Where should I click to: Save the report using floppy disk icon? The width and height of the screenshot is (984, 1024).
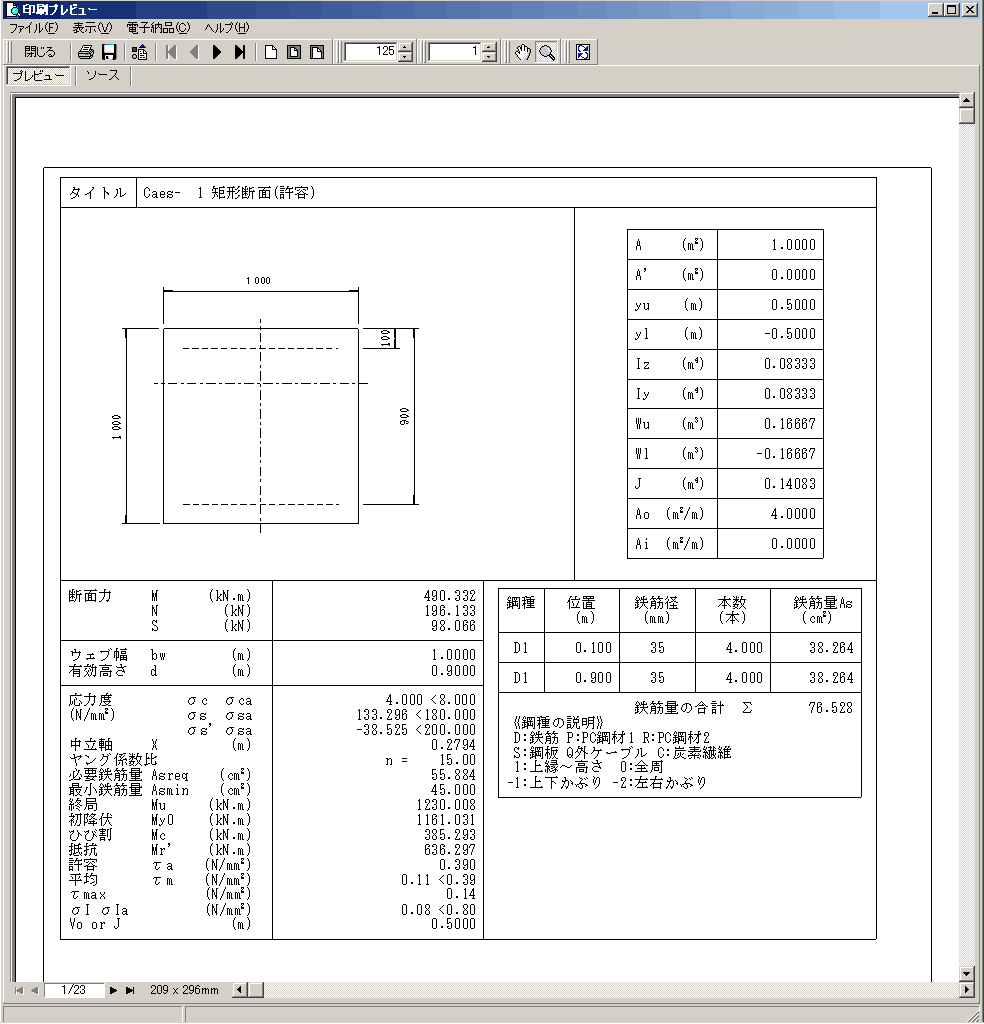[x=109, y=52]
